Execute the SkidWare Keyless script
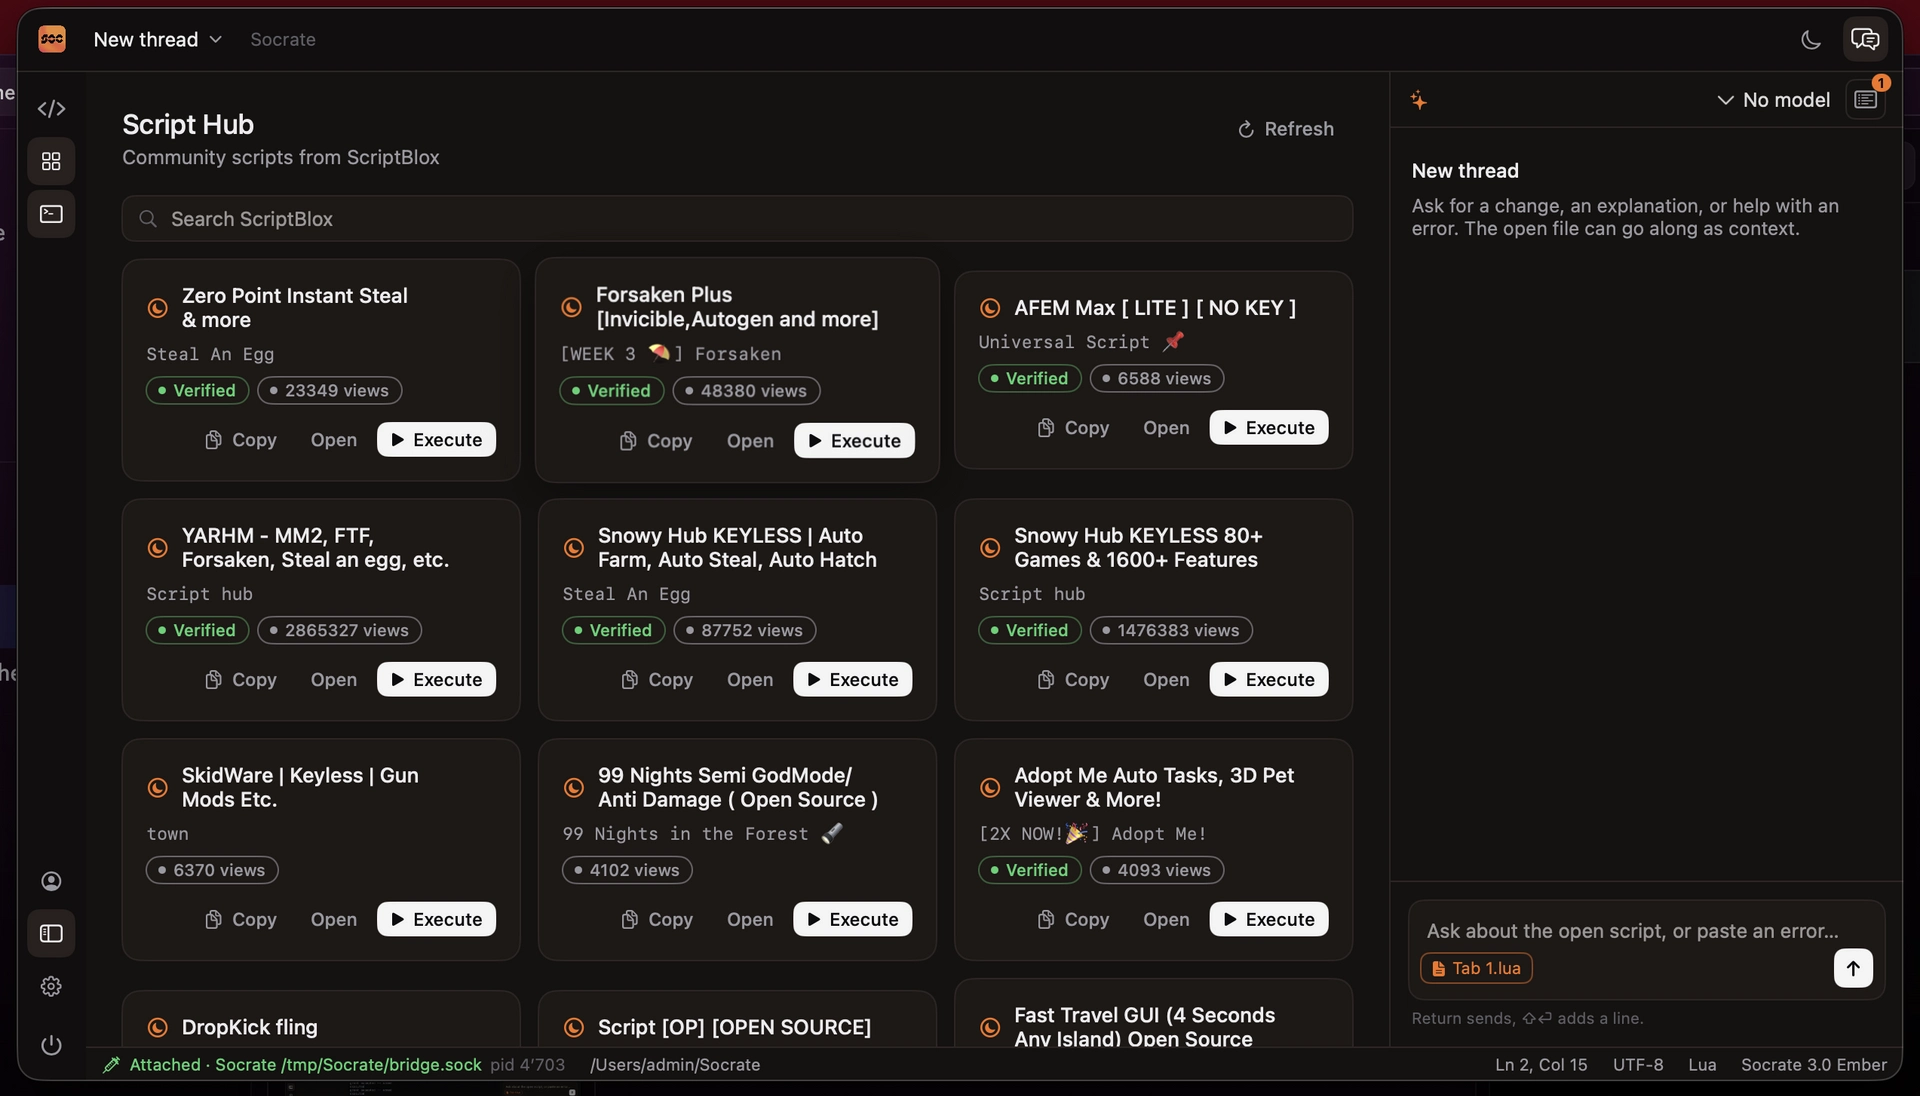1920x1096 pixels. 436,920
